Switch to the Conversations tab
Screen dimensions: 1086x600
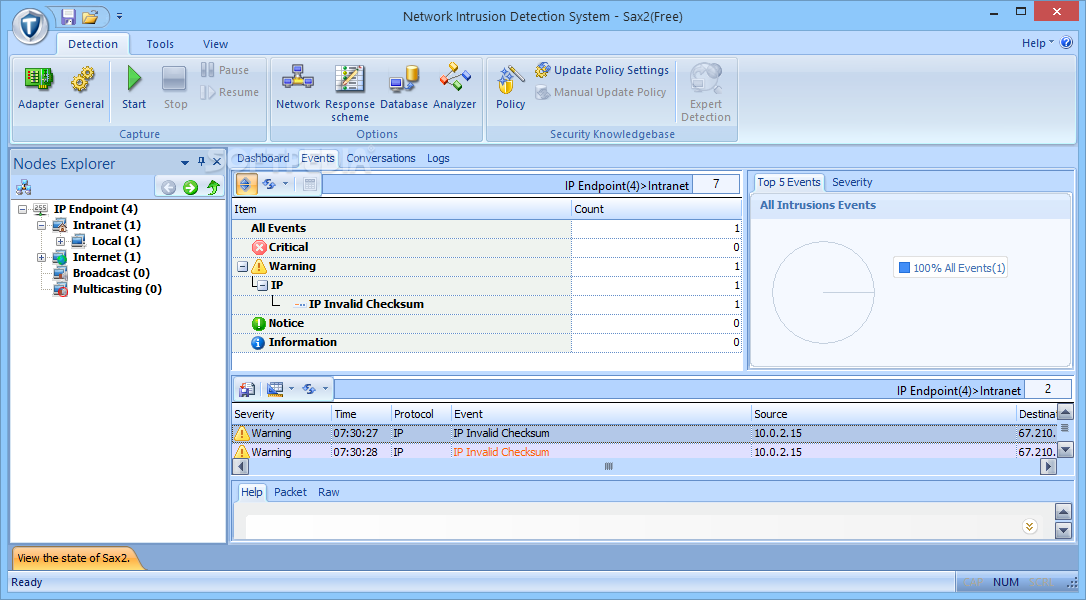[381, 158]
